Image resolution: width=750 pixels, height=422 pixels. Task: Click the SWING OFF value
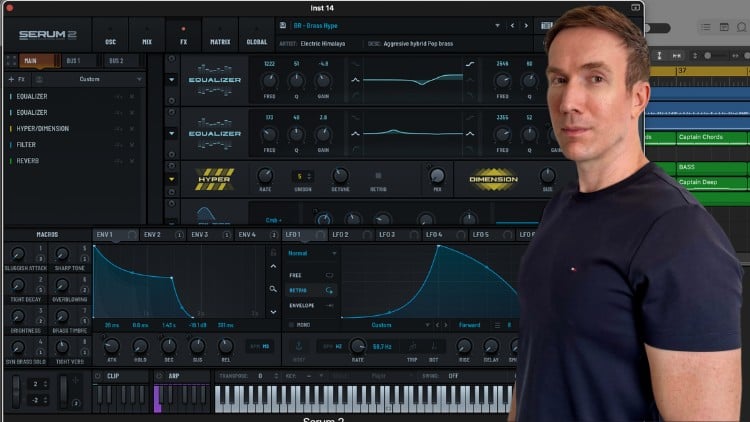452,376
